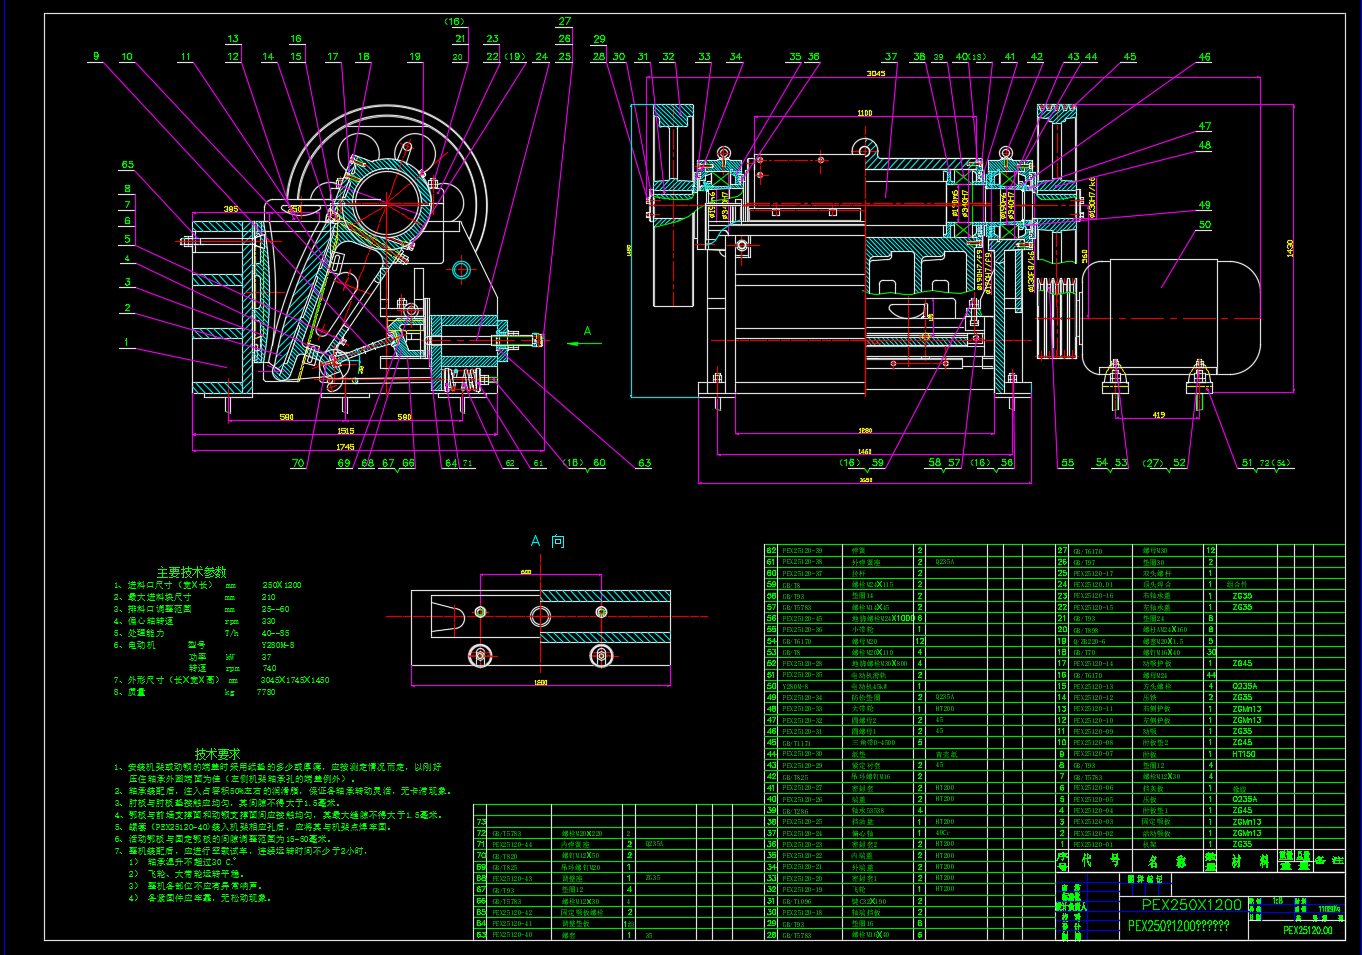1362x955 pixels.
Task: Select part callout number 63
Action: pos(644,463)
